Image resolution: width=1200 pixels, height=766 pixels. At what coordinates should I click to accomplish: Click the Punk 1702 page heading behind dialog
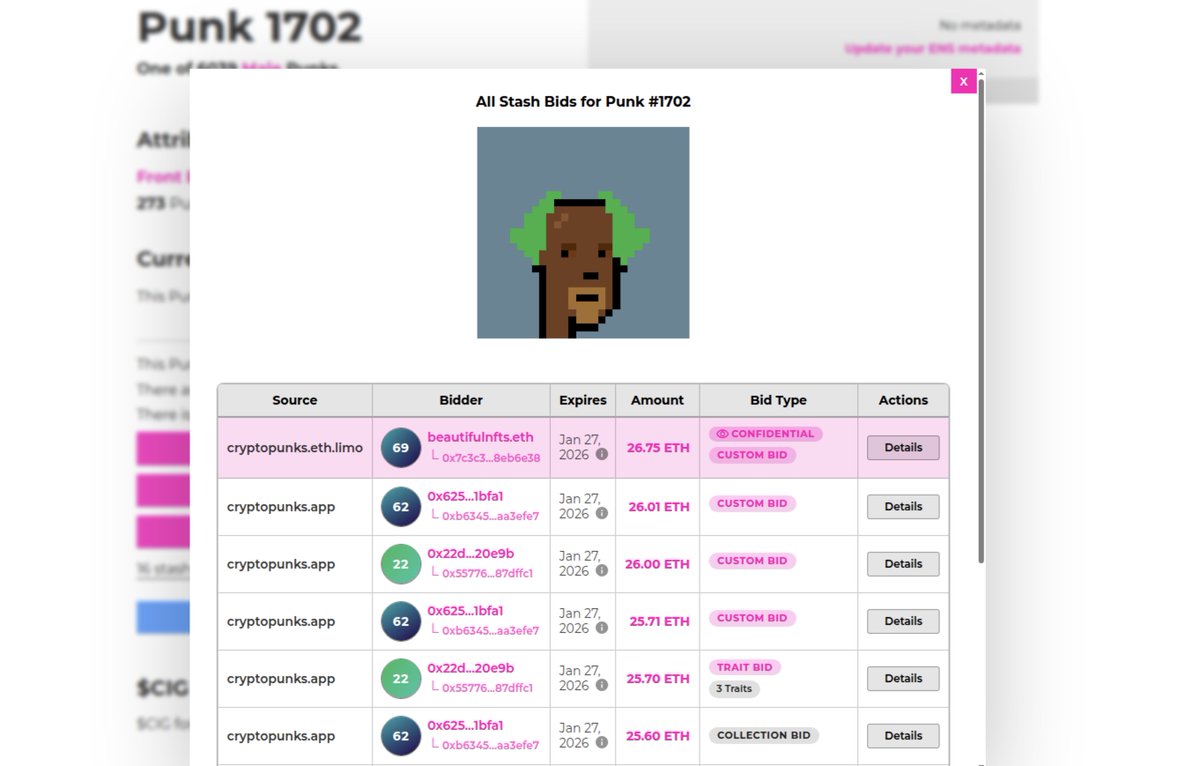point(249,27)
